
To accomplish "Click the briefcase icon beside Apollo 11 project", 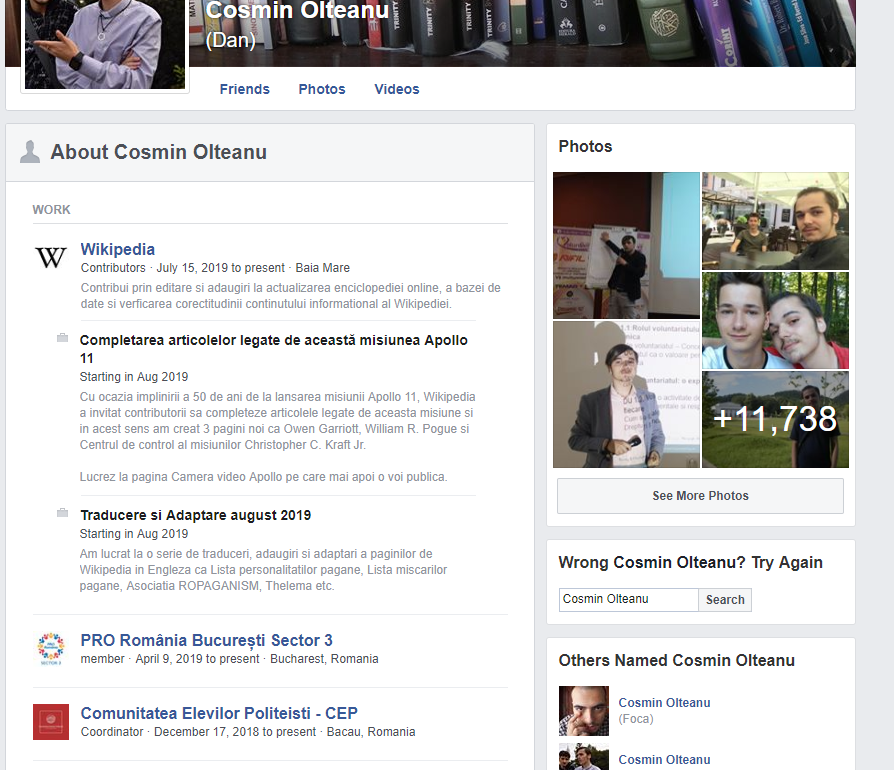I will [62, 338].
